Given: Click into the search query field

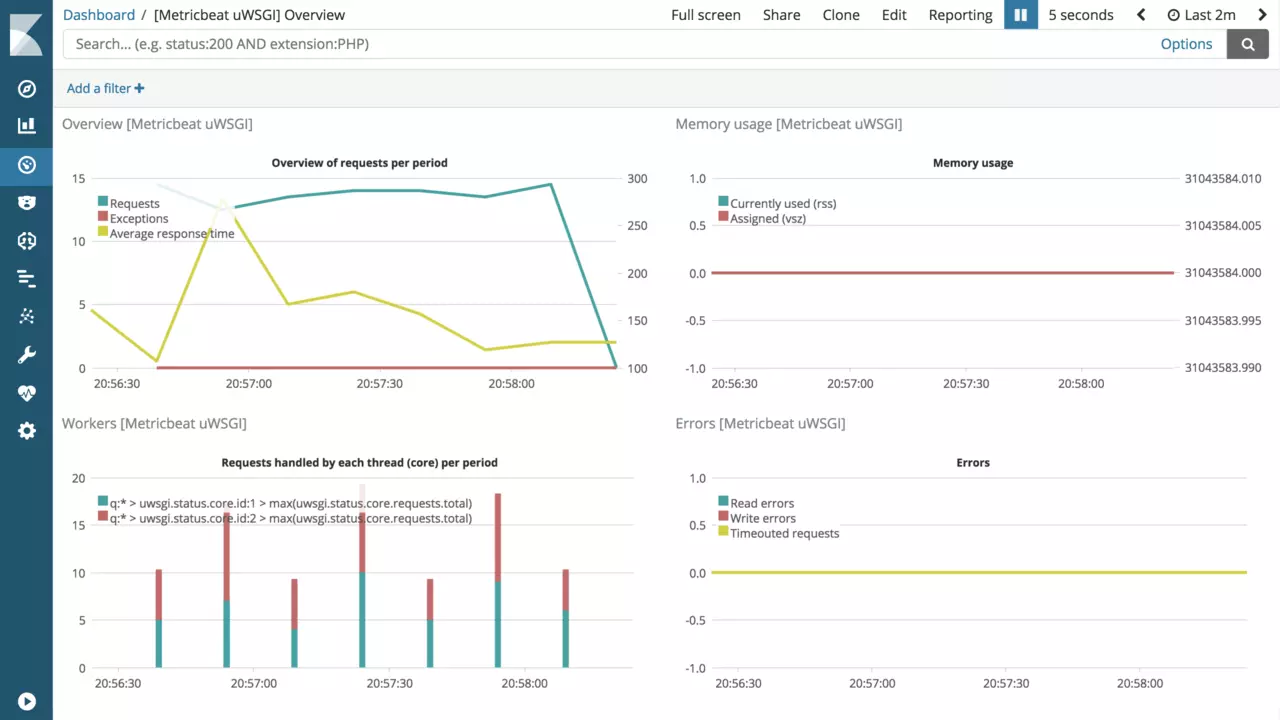Looking at the screenshot, I should tap(600, 44).
